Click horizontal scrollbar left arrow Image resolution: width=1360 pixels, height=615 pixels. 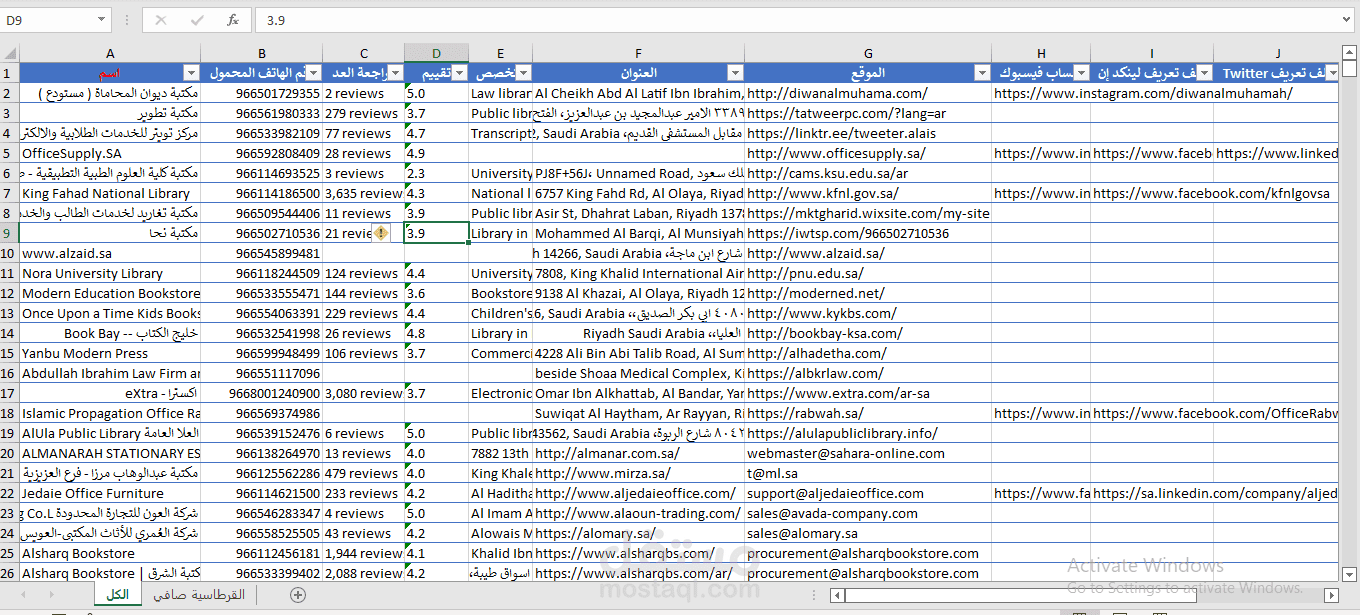coord(836,595)
